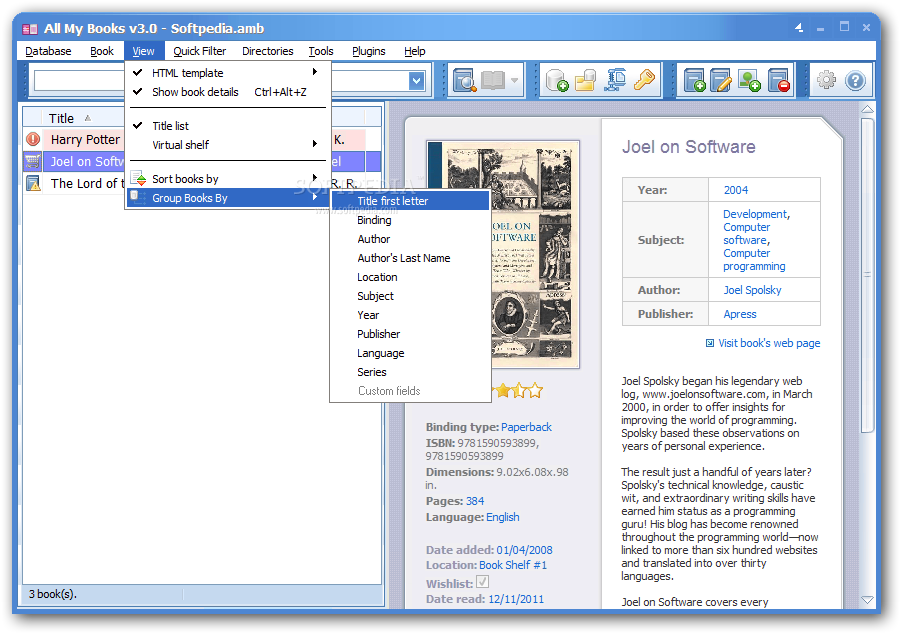Click the Title column sort arrow
Image resolution: width=901 pixels, height=634 pixels.
click(88, 118)
